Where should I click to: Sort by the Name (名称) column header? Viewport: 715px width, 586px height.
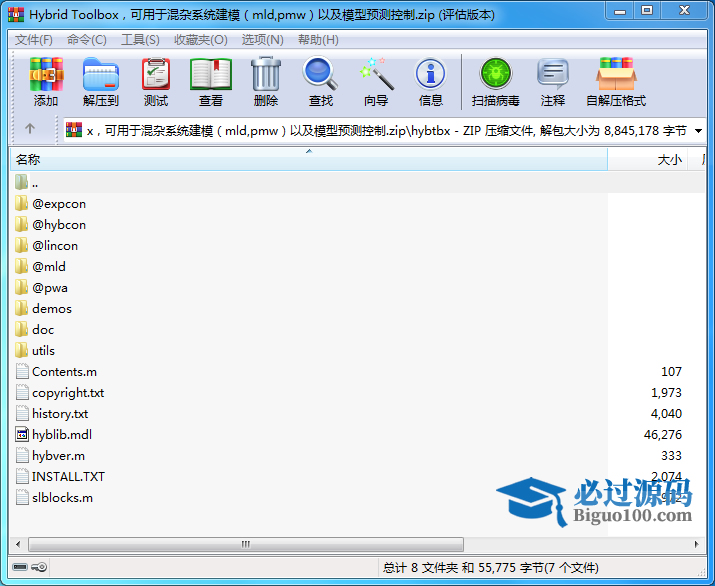309,160
